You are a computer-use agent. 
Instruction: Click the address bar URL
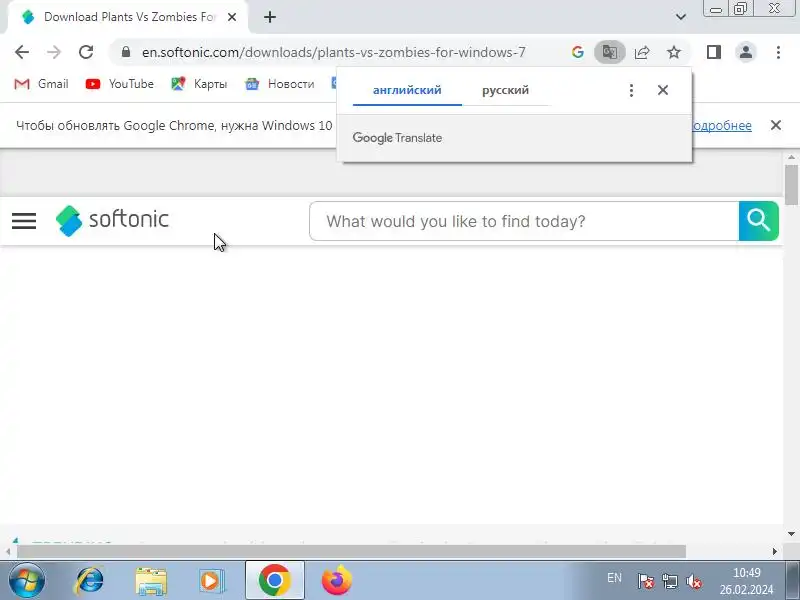[334, 52]
